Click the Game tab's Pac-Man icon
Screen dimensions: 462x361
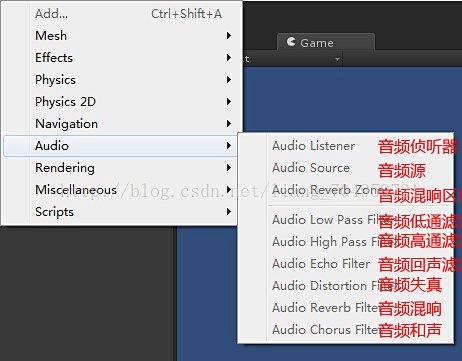coord(291,42)
